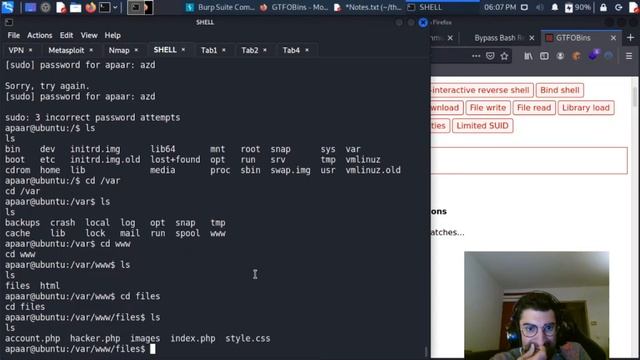Close the Metasploit terminal tab

(91, 50)
